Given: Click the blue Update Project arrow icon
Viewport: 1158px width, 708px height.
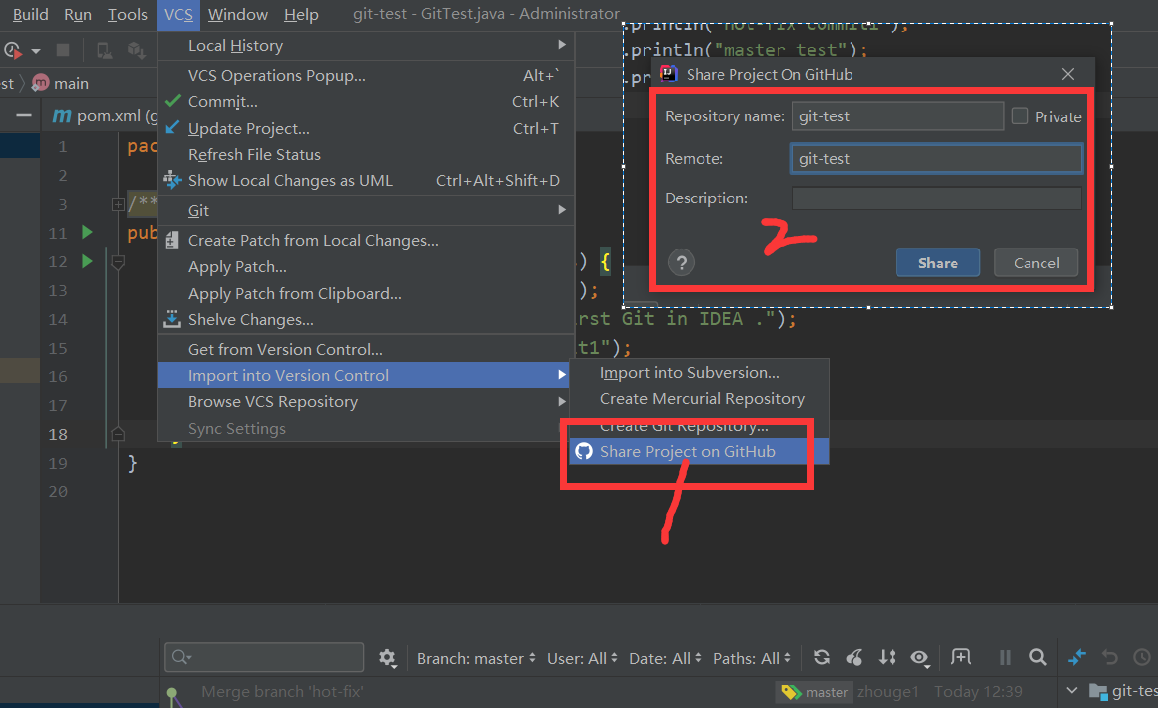Looking at the screenshot, I should [x=172, y=128].
